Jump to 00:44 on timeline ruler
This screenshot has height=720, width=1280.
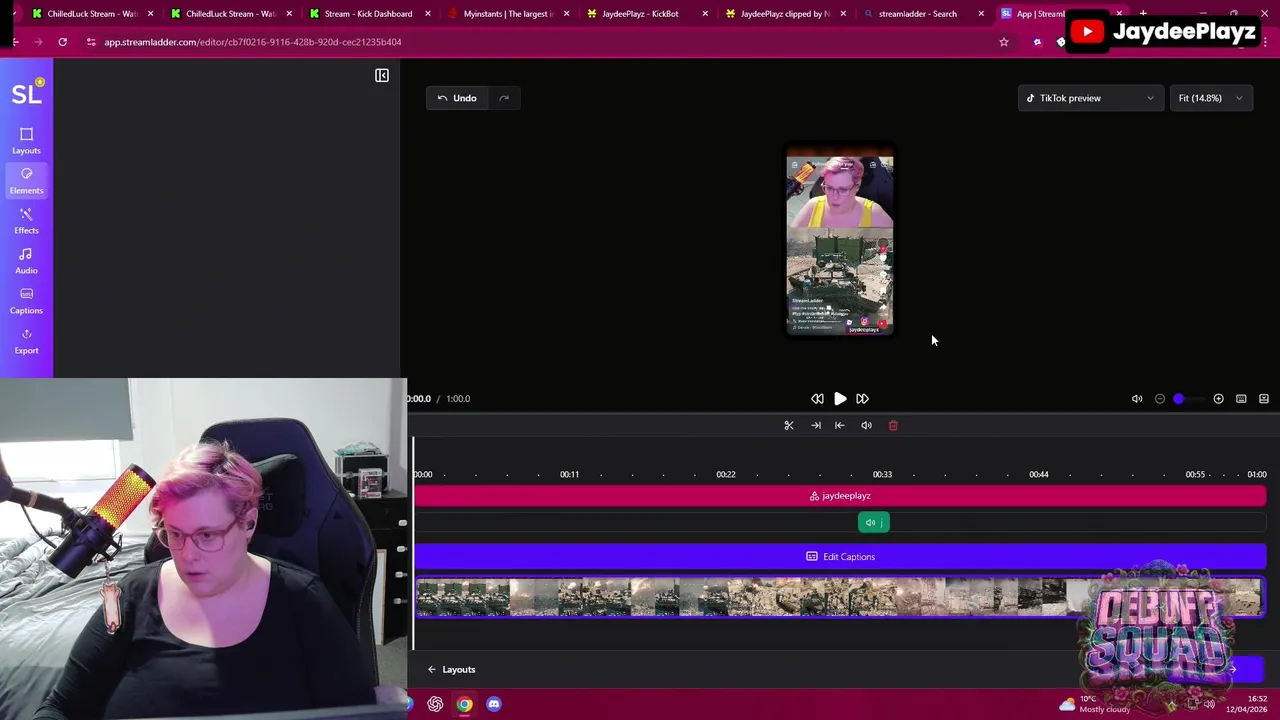click(1039, 474)
